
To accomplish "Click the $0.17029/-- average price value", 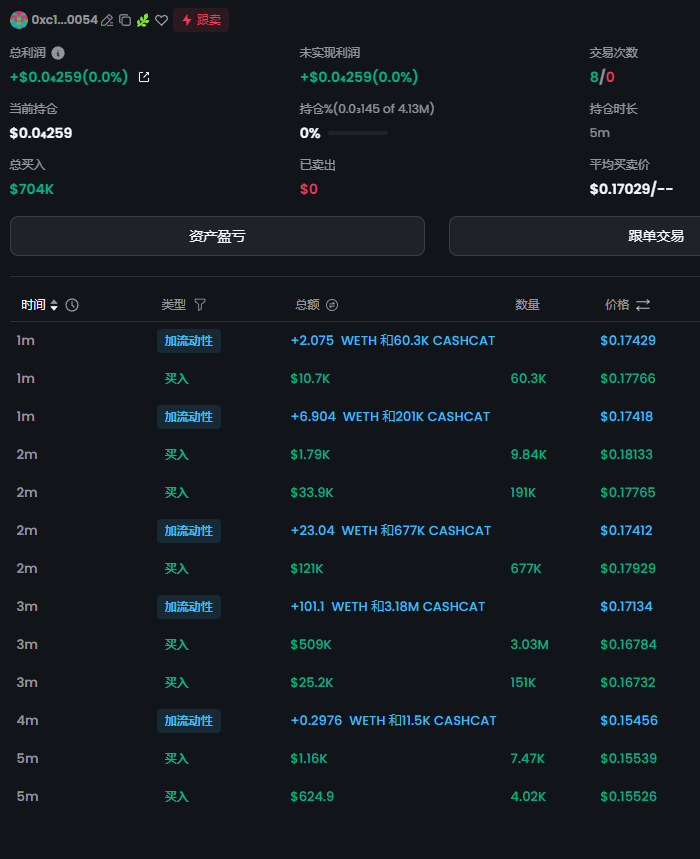I will (x=631, y=189).
